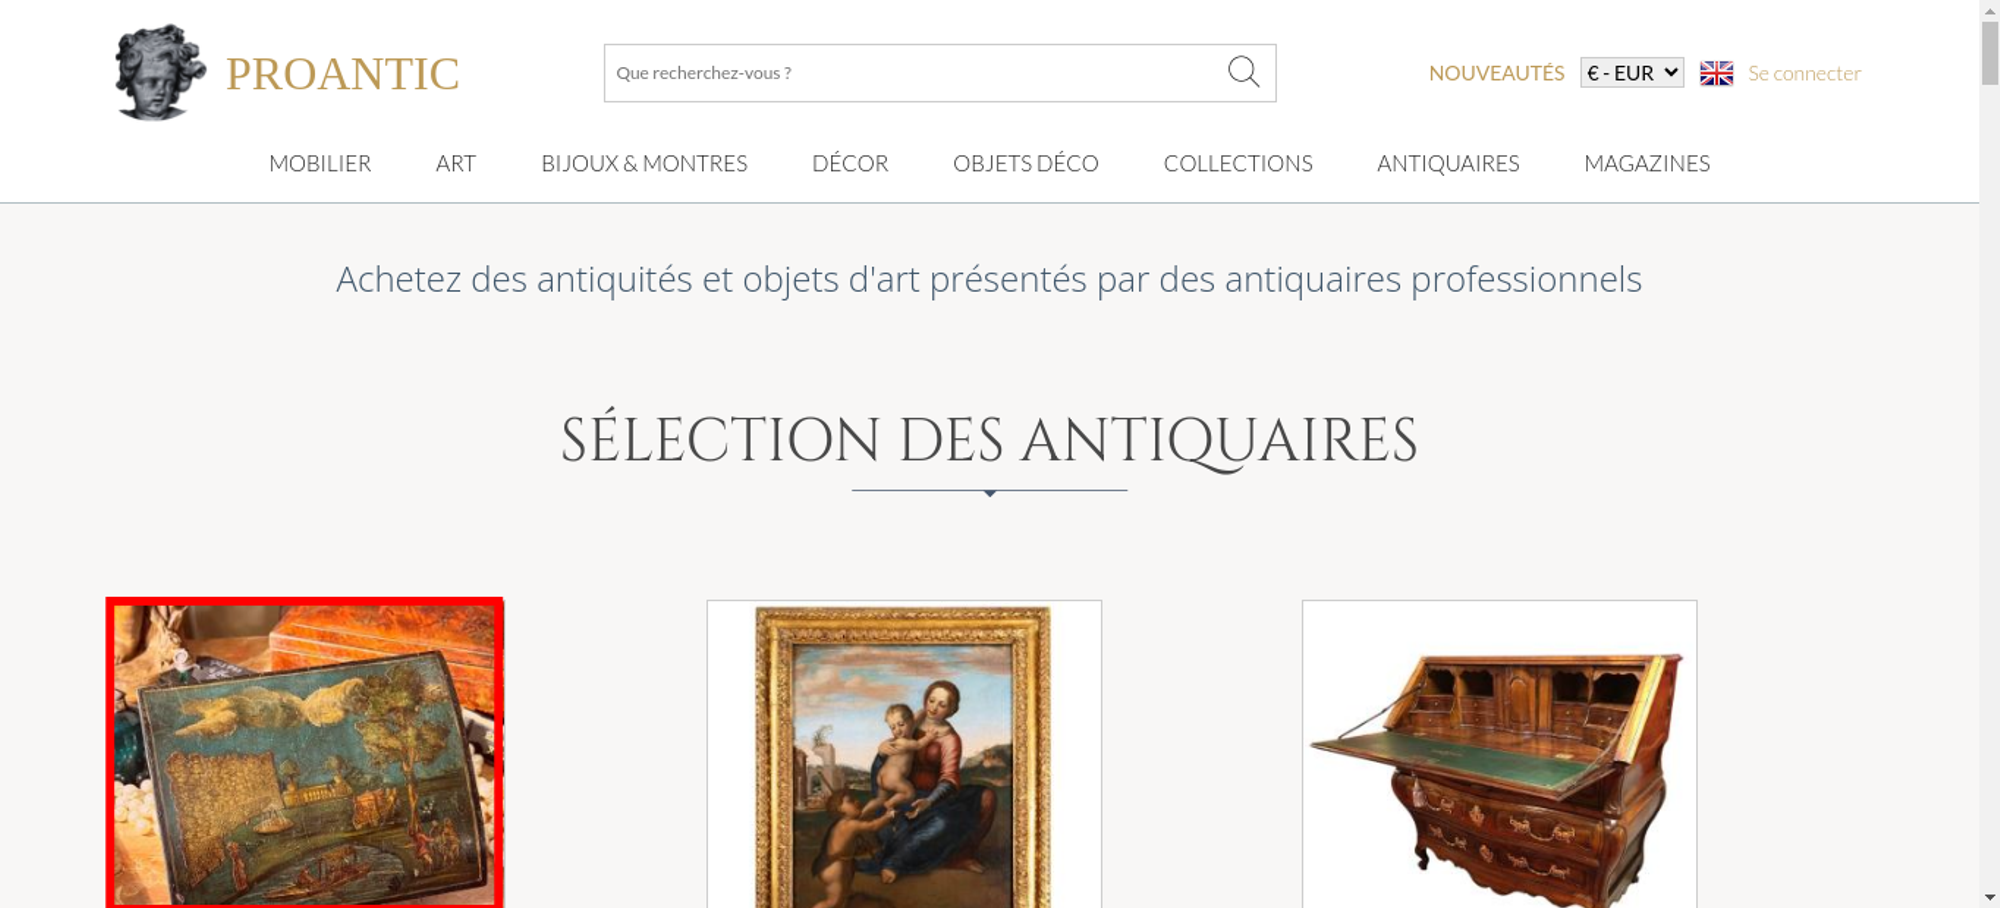Open the OBJETS DÉCO menu
Viewport: 2000px width, 908px height.
[1026, 163]
